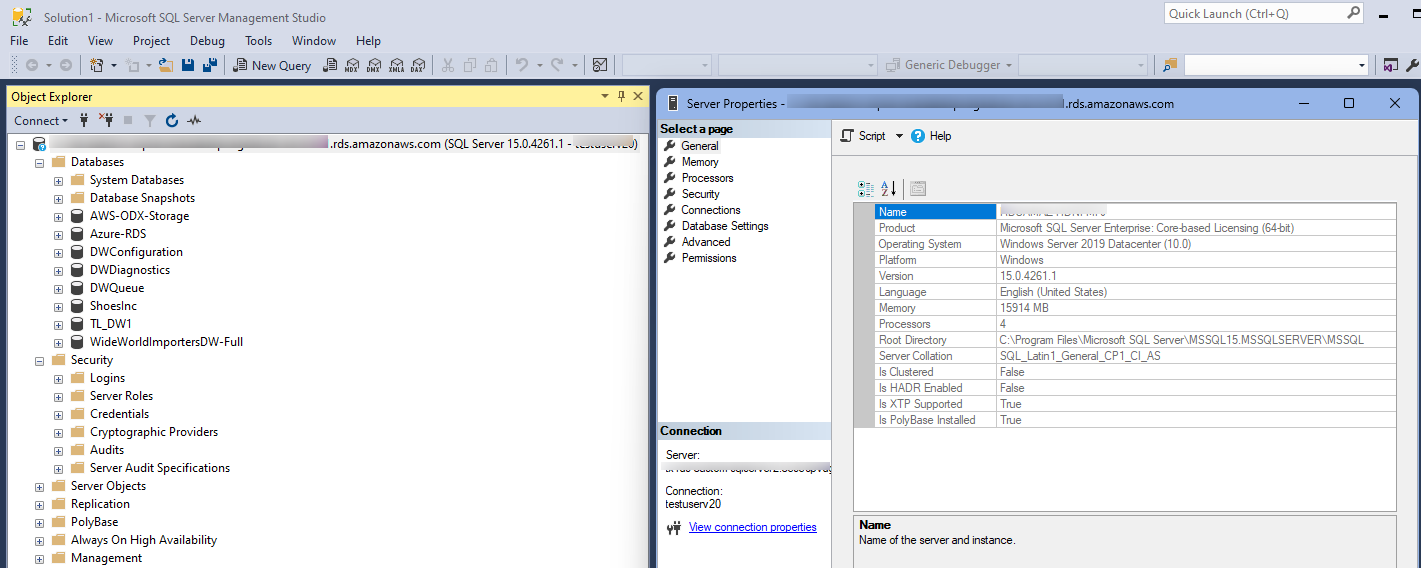The width and height of the screenshot is (1421, 568).
Task: Select the Is HADR Enabled property row
Action: click(x=1135, y=388)
